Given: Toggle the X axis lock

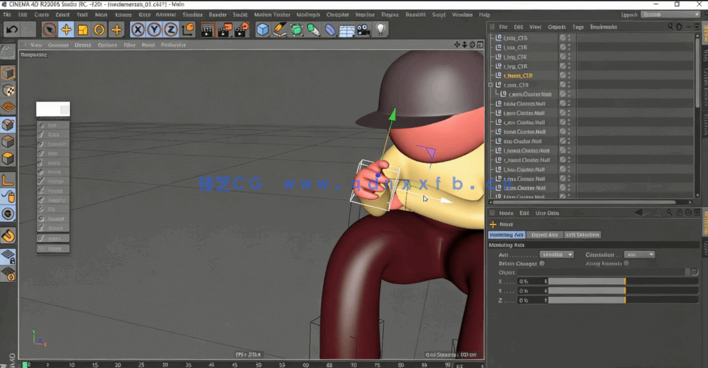Looking at the screenshot, I should (138, 30).
